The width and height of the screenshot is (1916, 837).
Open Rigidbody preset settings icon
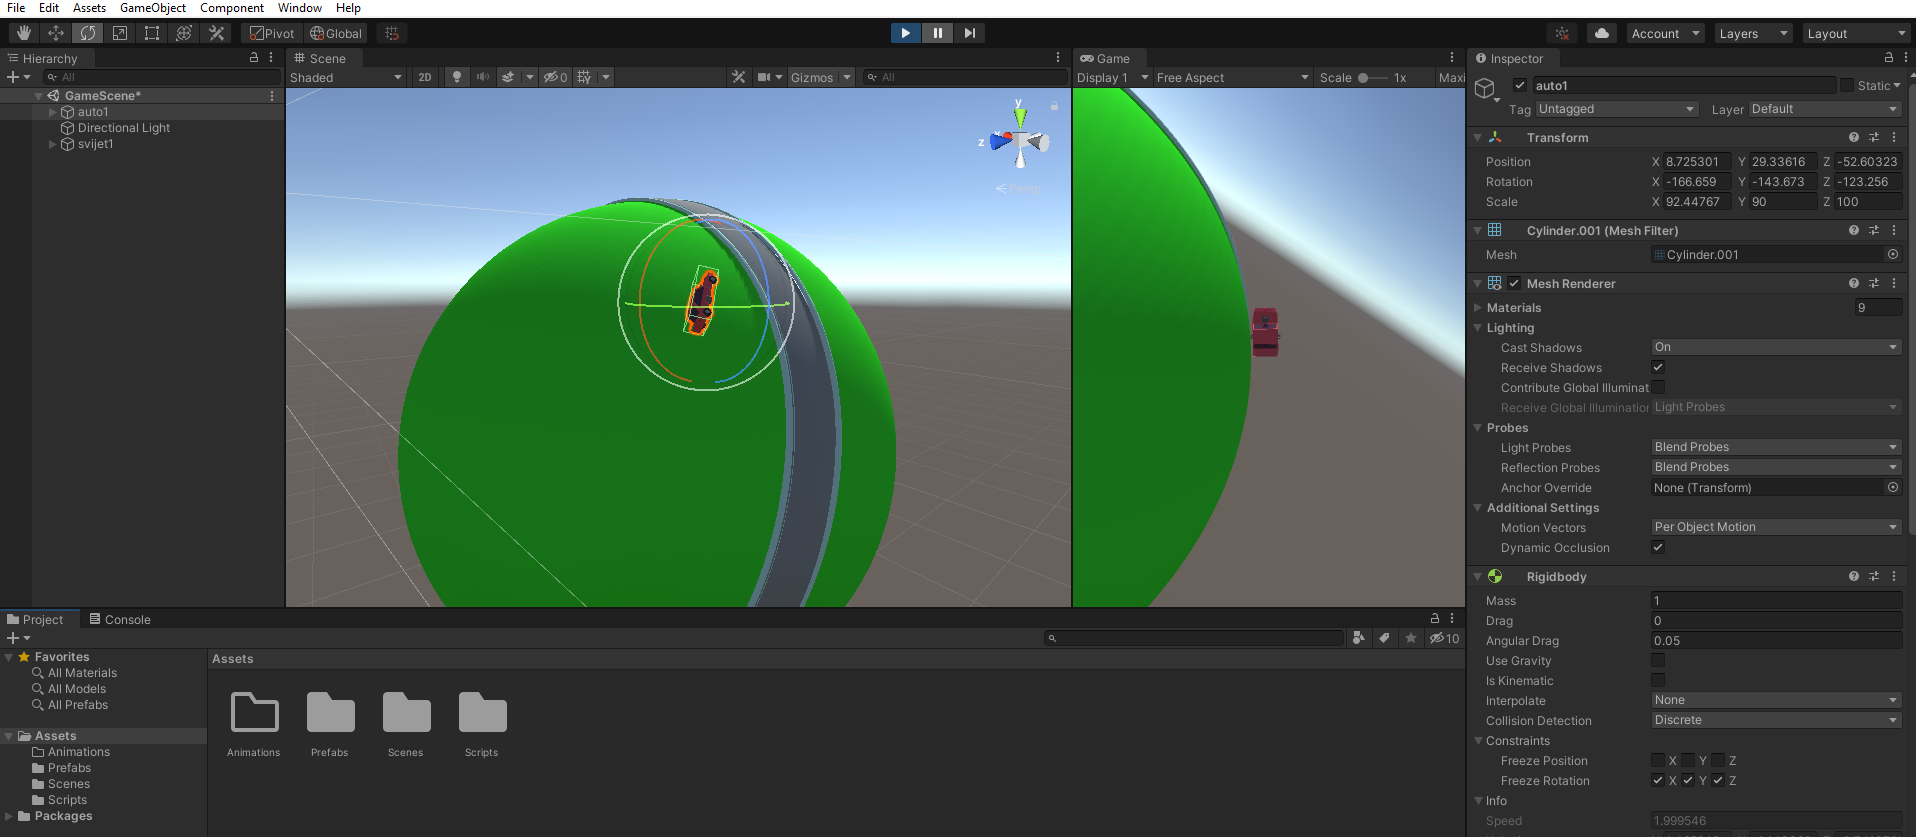point(1874,576)
